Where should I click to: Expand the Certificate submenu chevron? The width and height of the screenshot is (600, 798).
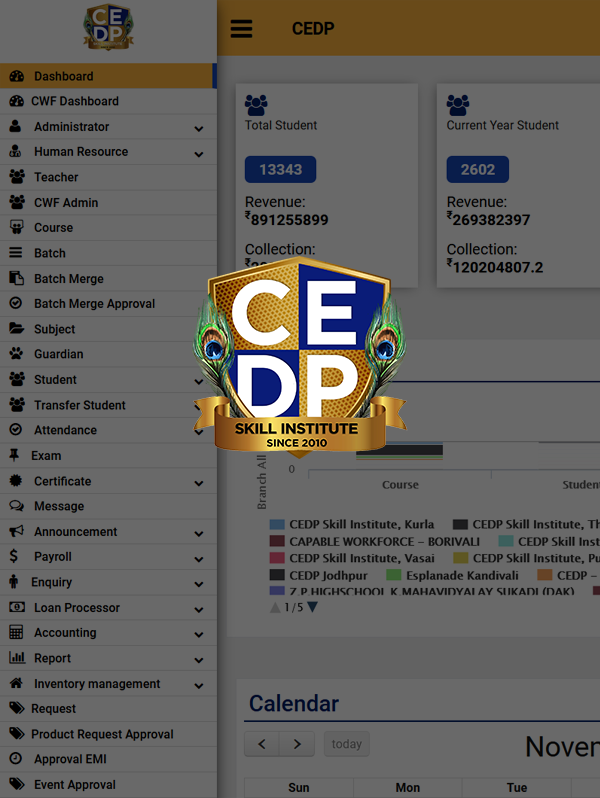click(x=199, y=483)
